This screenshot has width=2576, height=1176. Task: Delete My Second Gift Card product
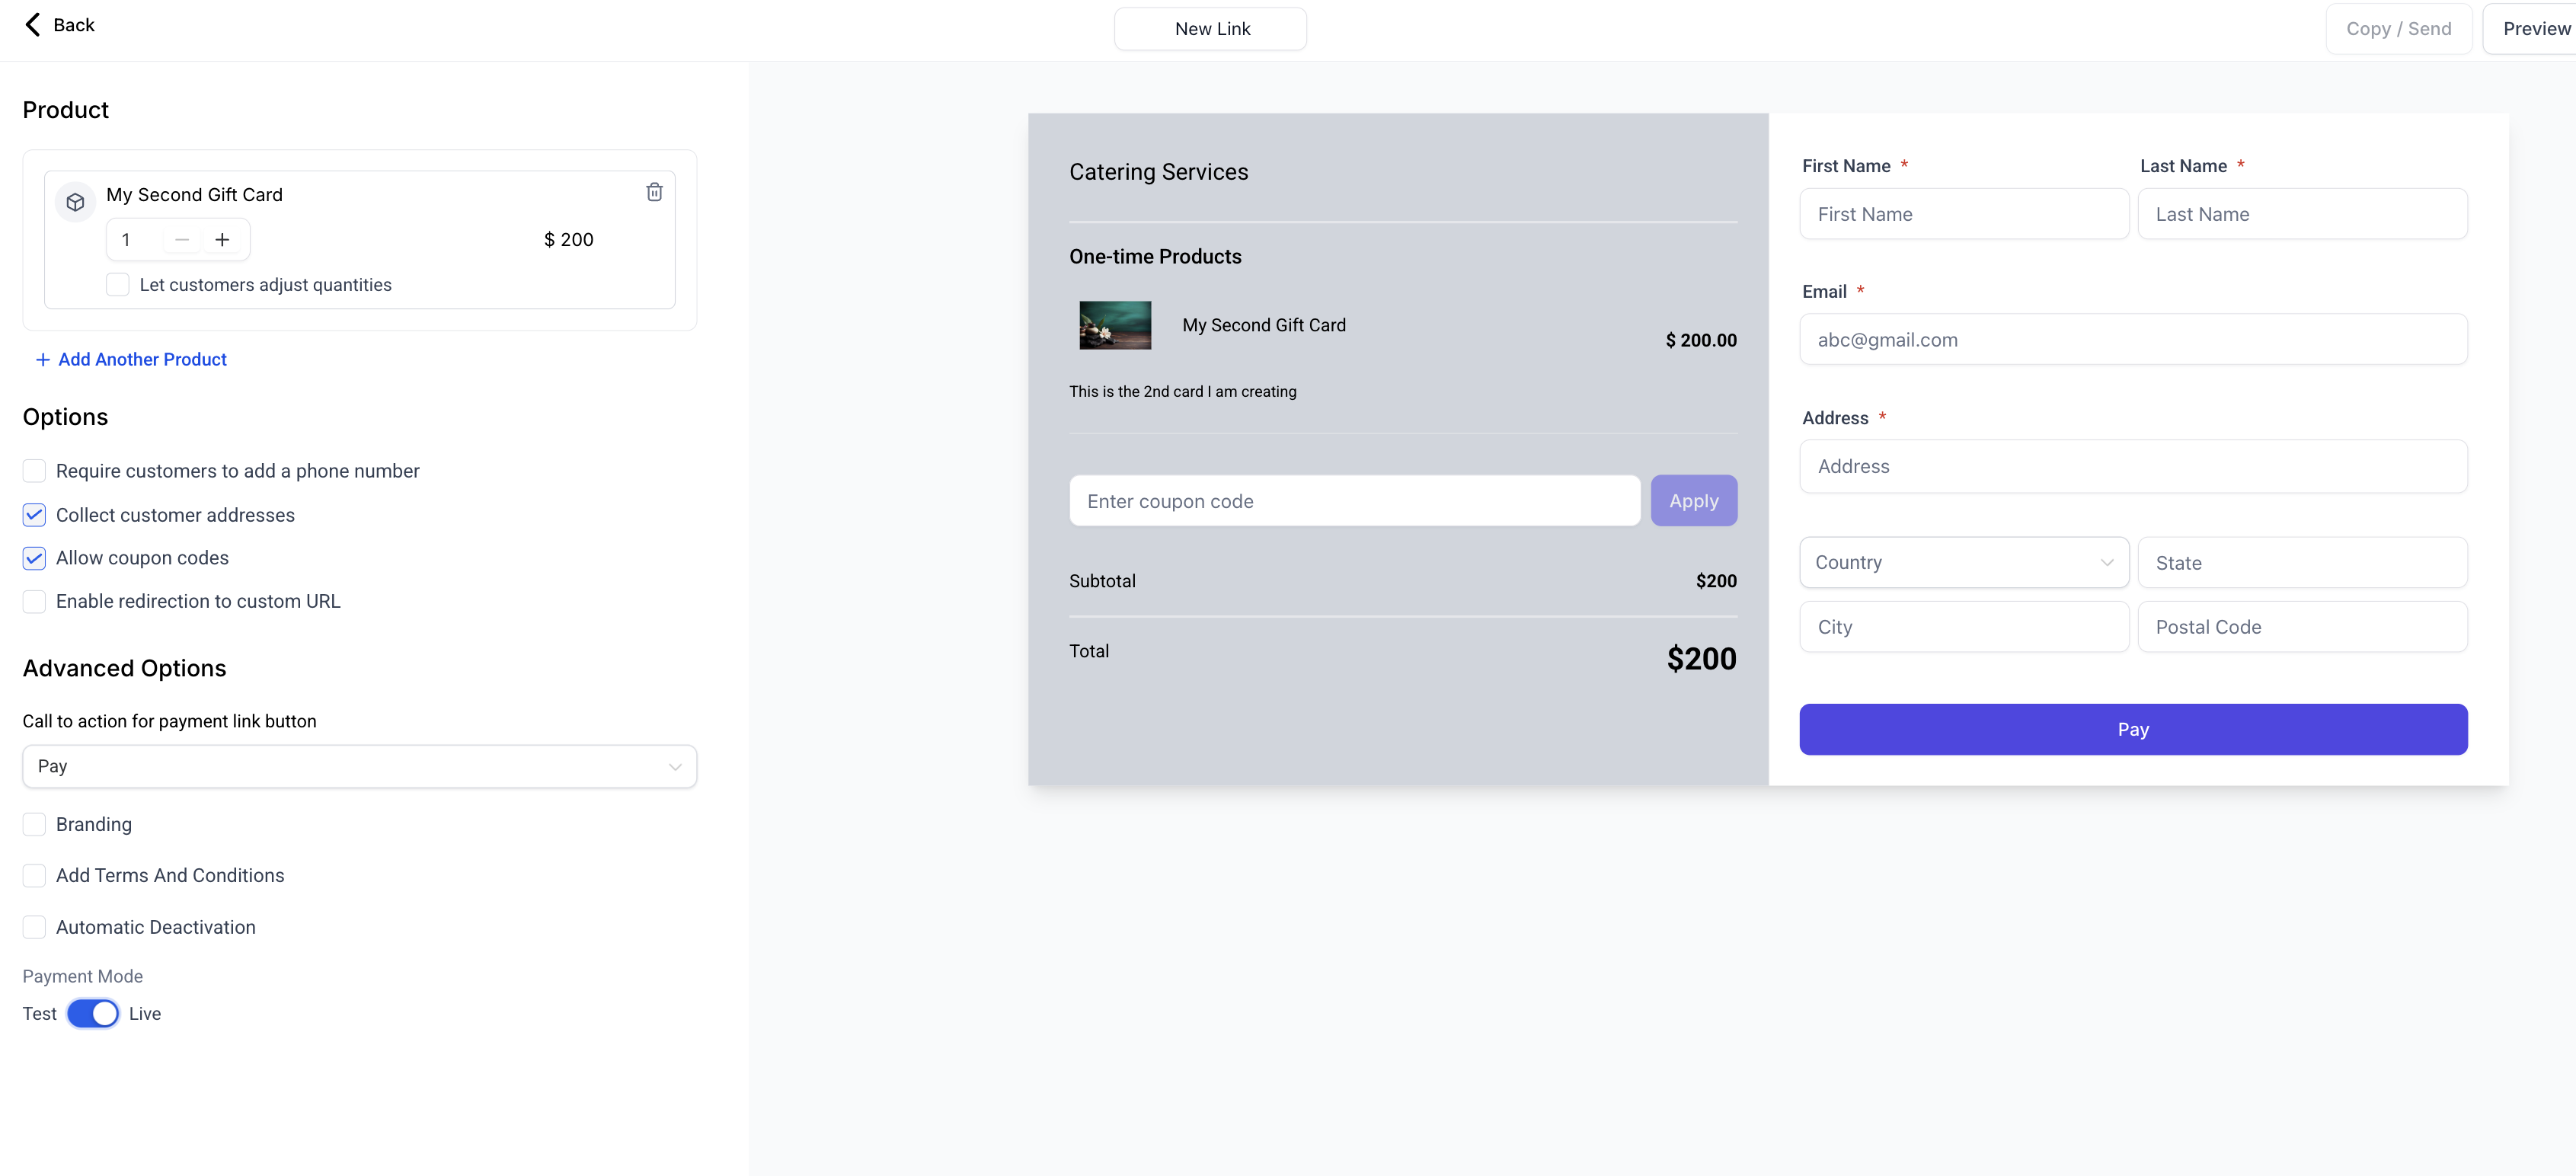(654, 192)
